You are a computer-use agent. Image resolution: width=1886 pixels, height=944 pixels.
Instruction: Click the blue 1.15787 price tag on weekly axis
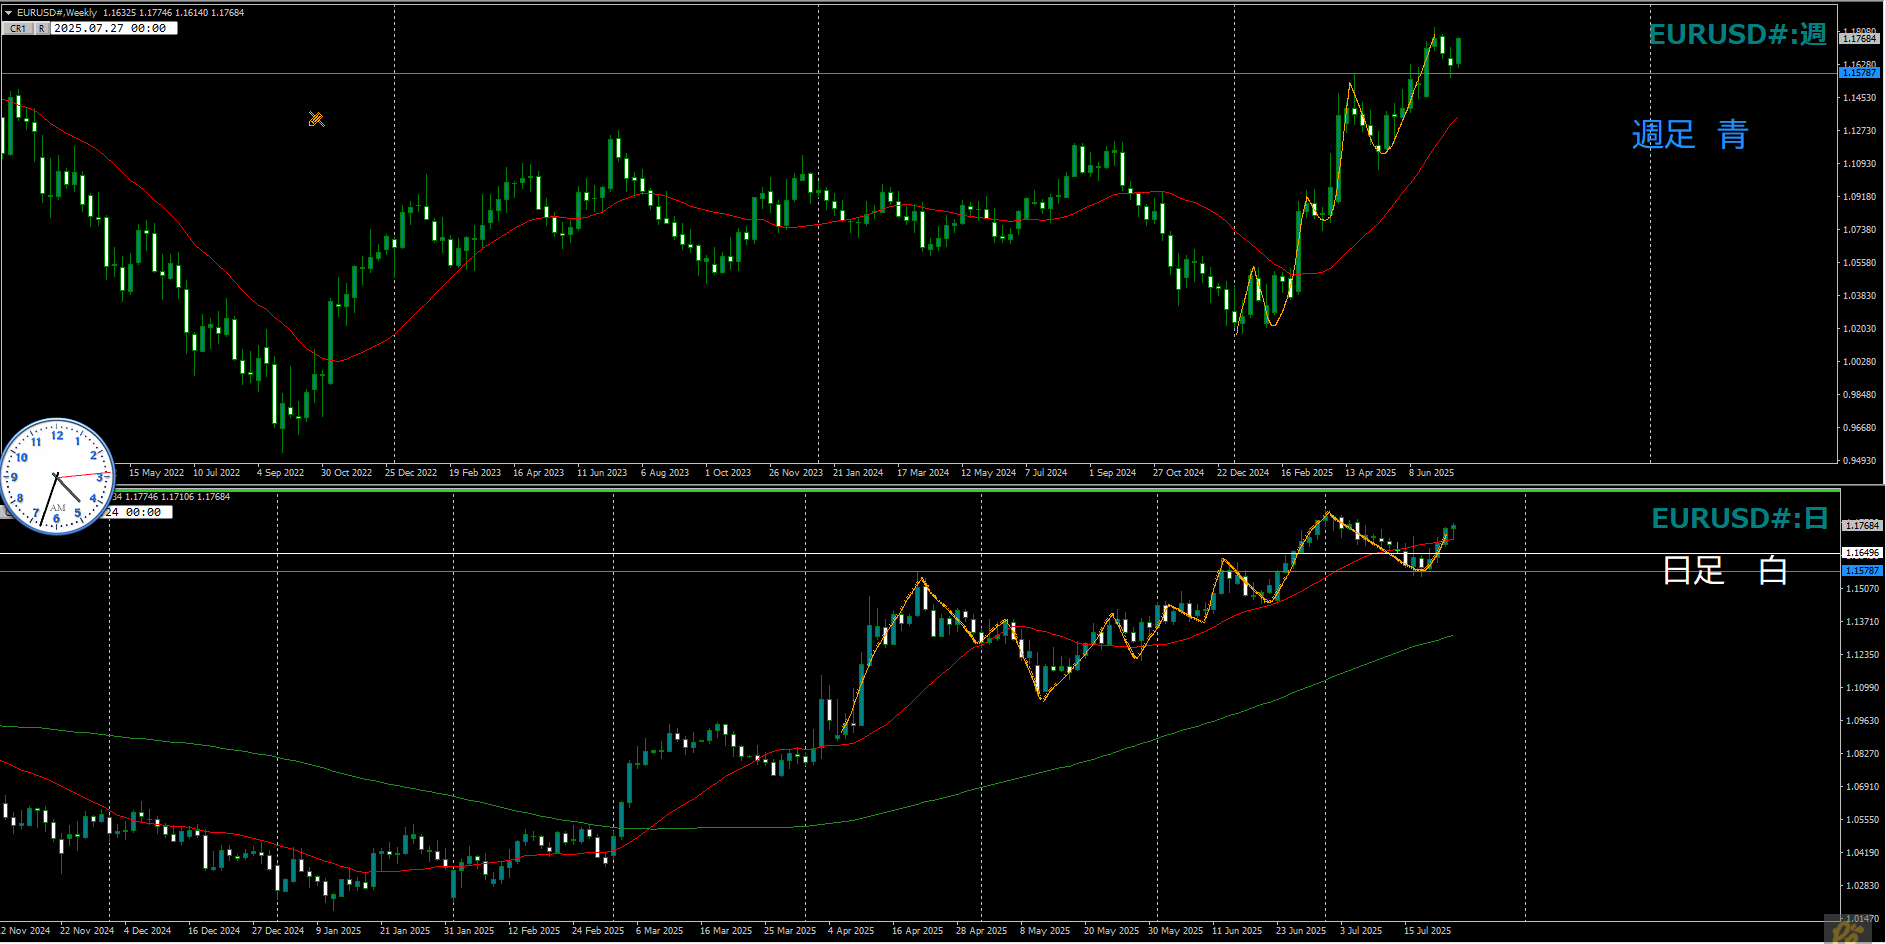click(1860, 73)
